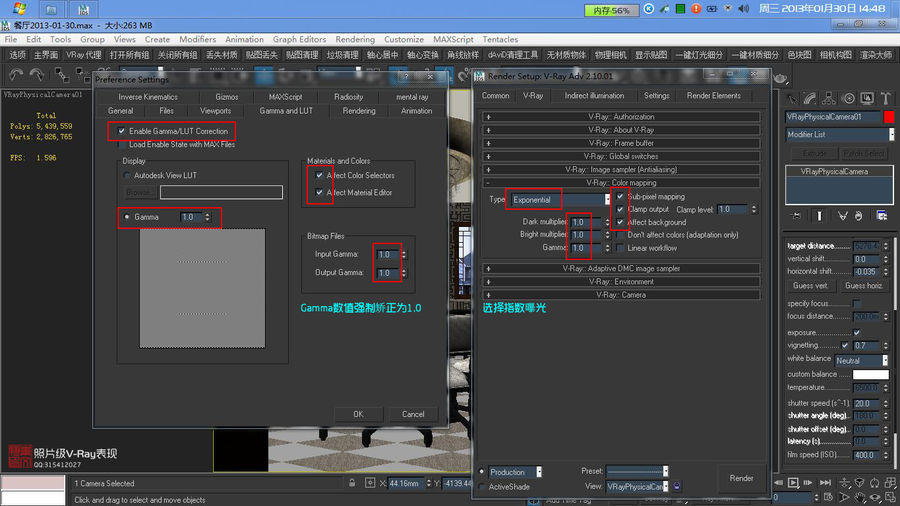Screen dimensions: 900x506
Task: Switch to Indirect illumination tab
Action: point(594,96)
